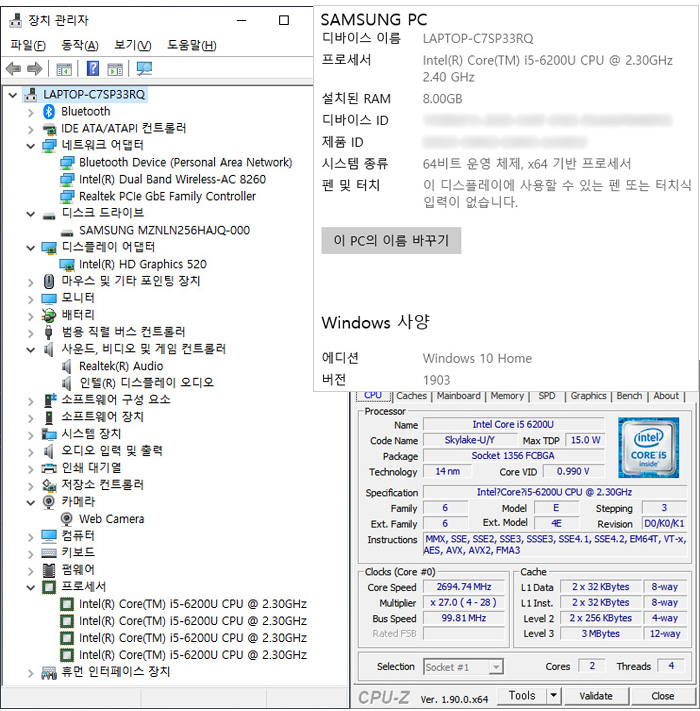Open the Graphics tab in CPU-Z

pyautogui.click(x=588, y=396)
